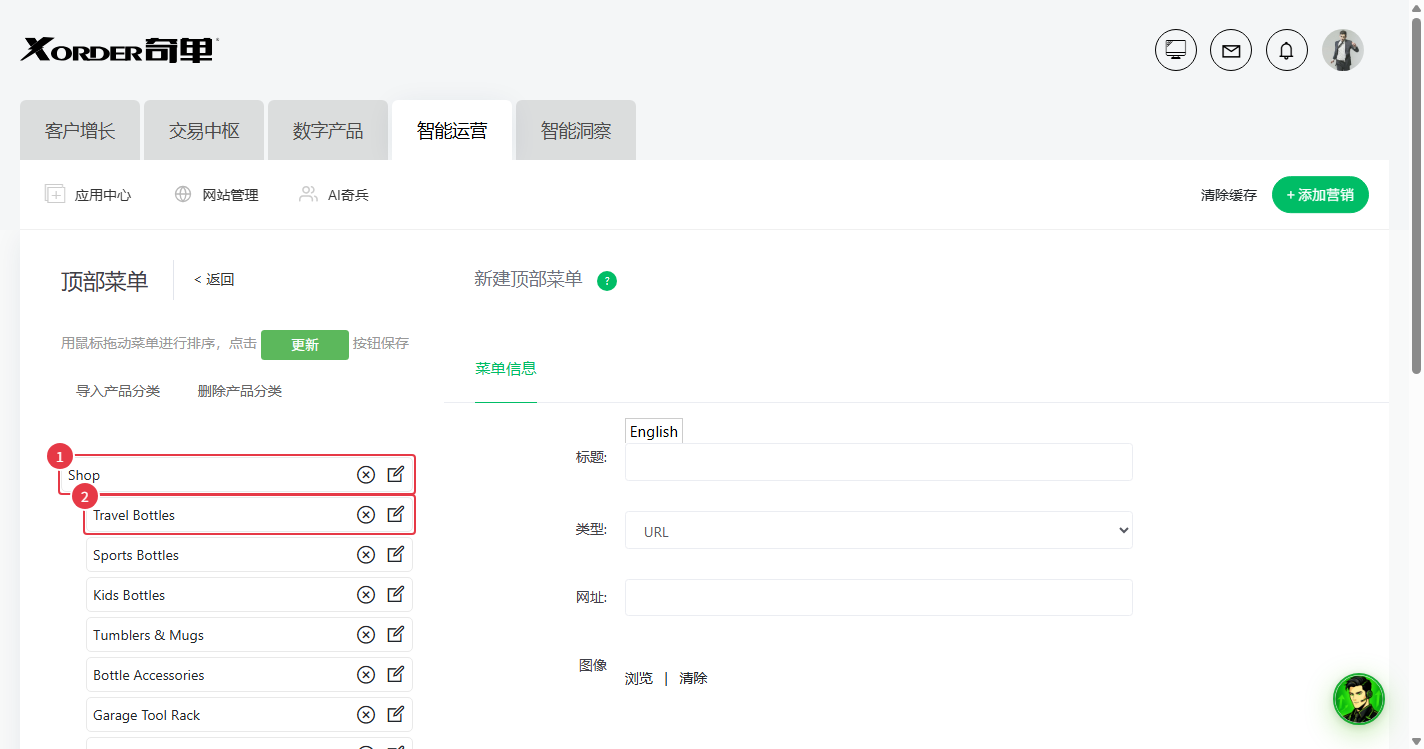The width and height of the screenshot is (1424, 749).
Task: Go back using 返回 link
Action: pos(214,280)
